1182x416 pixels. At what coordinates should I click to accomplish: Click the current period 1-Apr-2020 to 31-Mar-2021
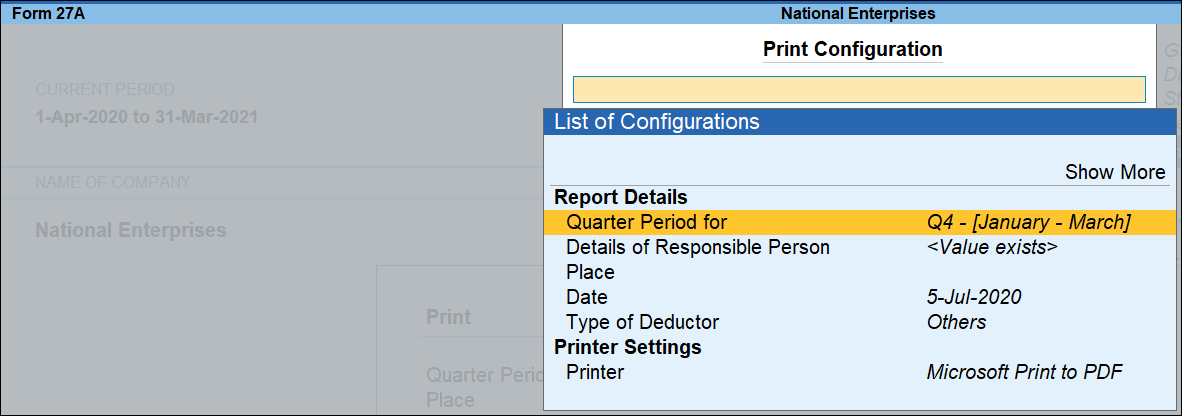(x=146, y=117)
